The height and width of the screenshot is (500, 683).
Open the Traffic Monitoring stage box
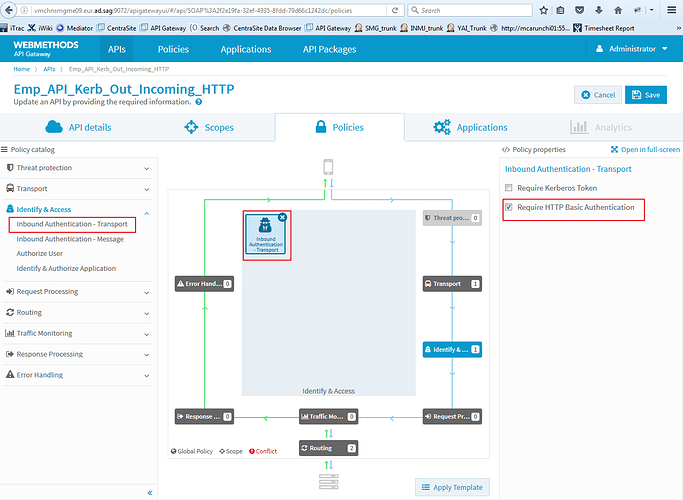pyautogui.click(x=328, y=416)
